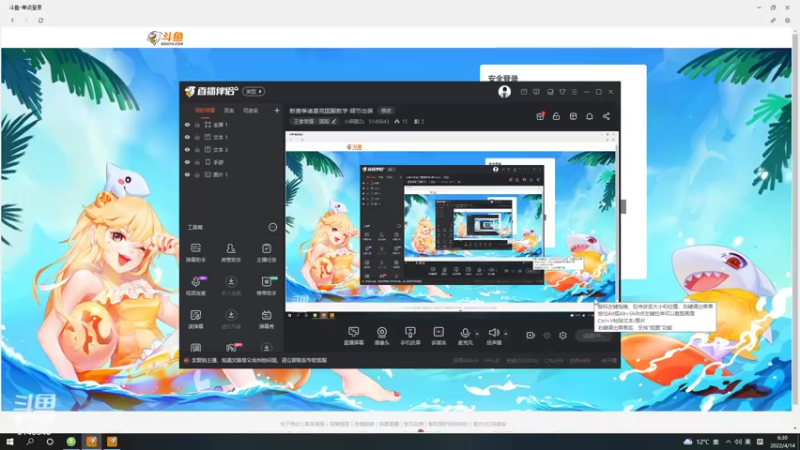Click the Douyu logo on the web page

point(165,38)
